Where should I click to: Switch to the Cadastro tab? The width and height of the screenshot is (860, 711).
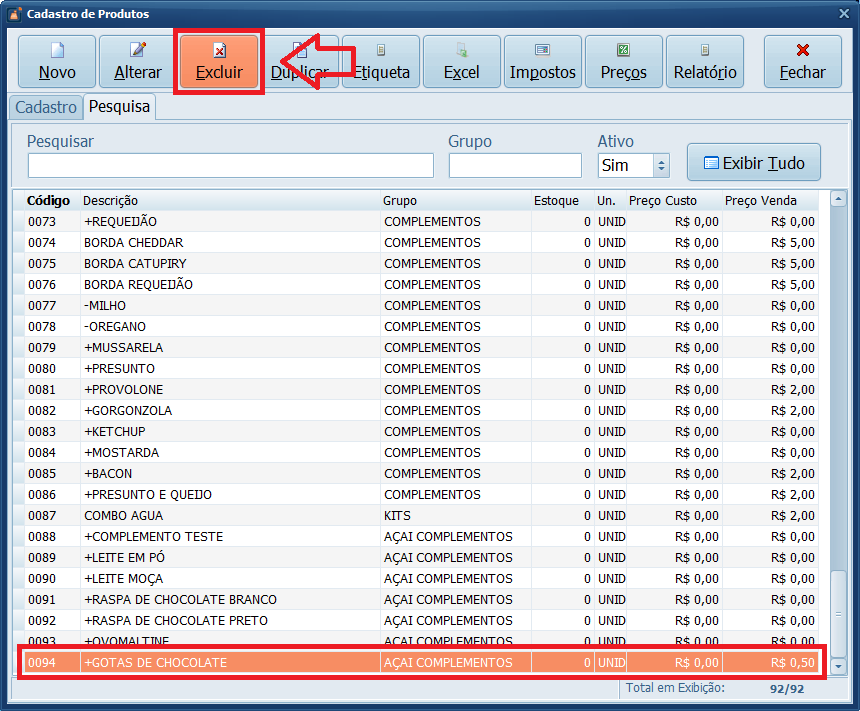tap(46, 107)
